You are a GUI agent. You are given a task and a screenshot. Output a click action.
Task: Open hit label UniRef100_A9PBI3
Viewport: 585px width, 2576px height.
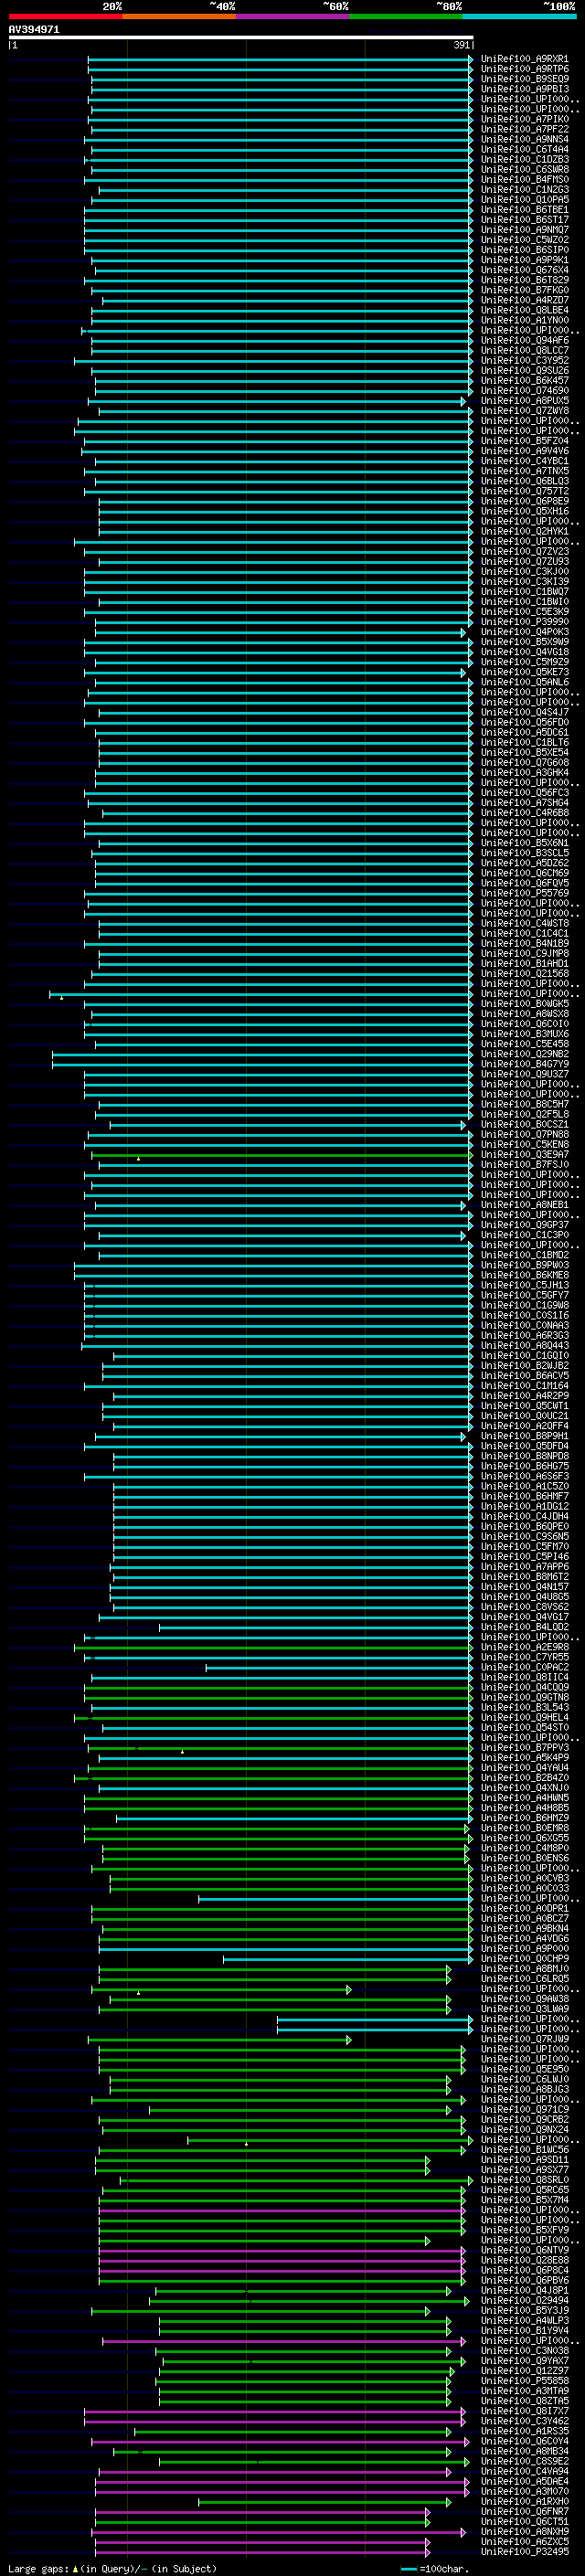pos(525,89)
